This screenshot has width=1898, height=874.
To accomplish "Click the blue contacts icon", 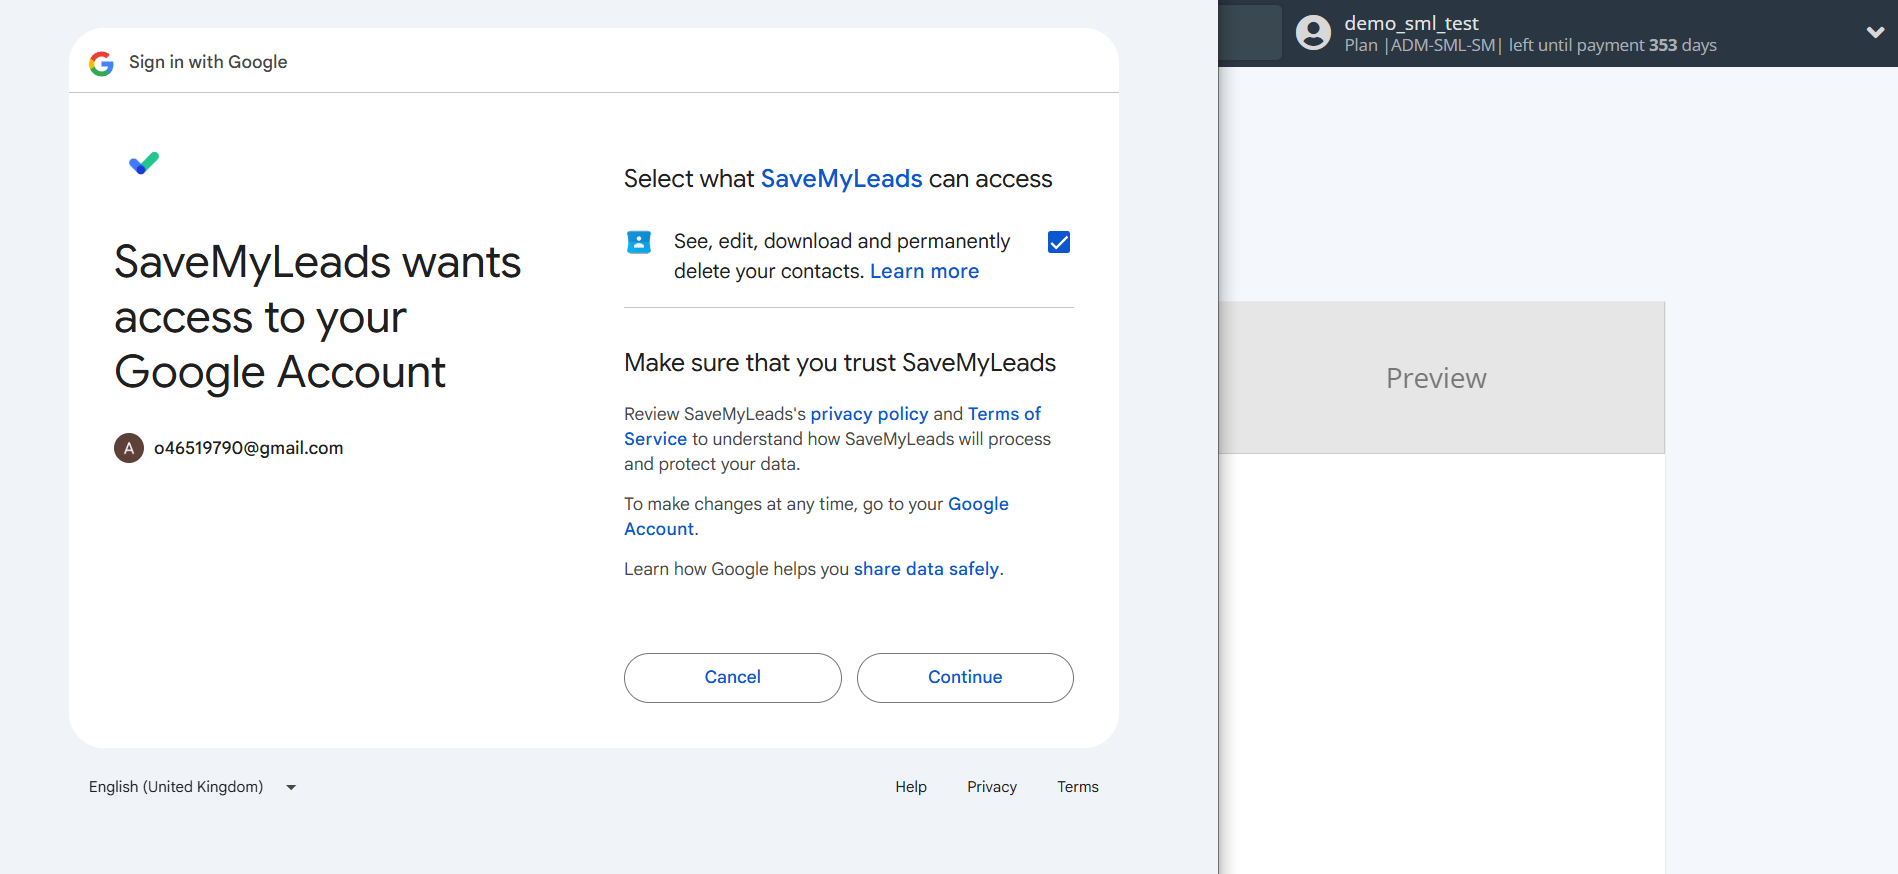I will (x=639, y=242).
